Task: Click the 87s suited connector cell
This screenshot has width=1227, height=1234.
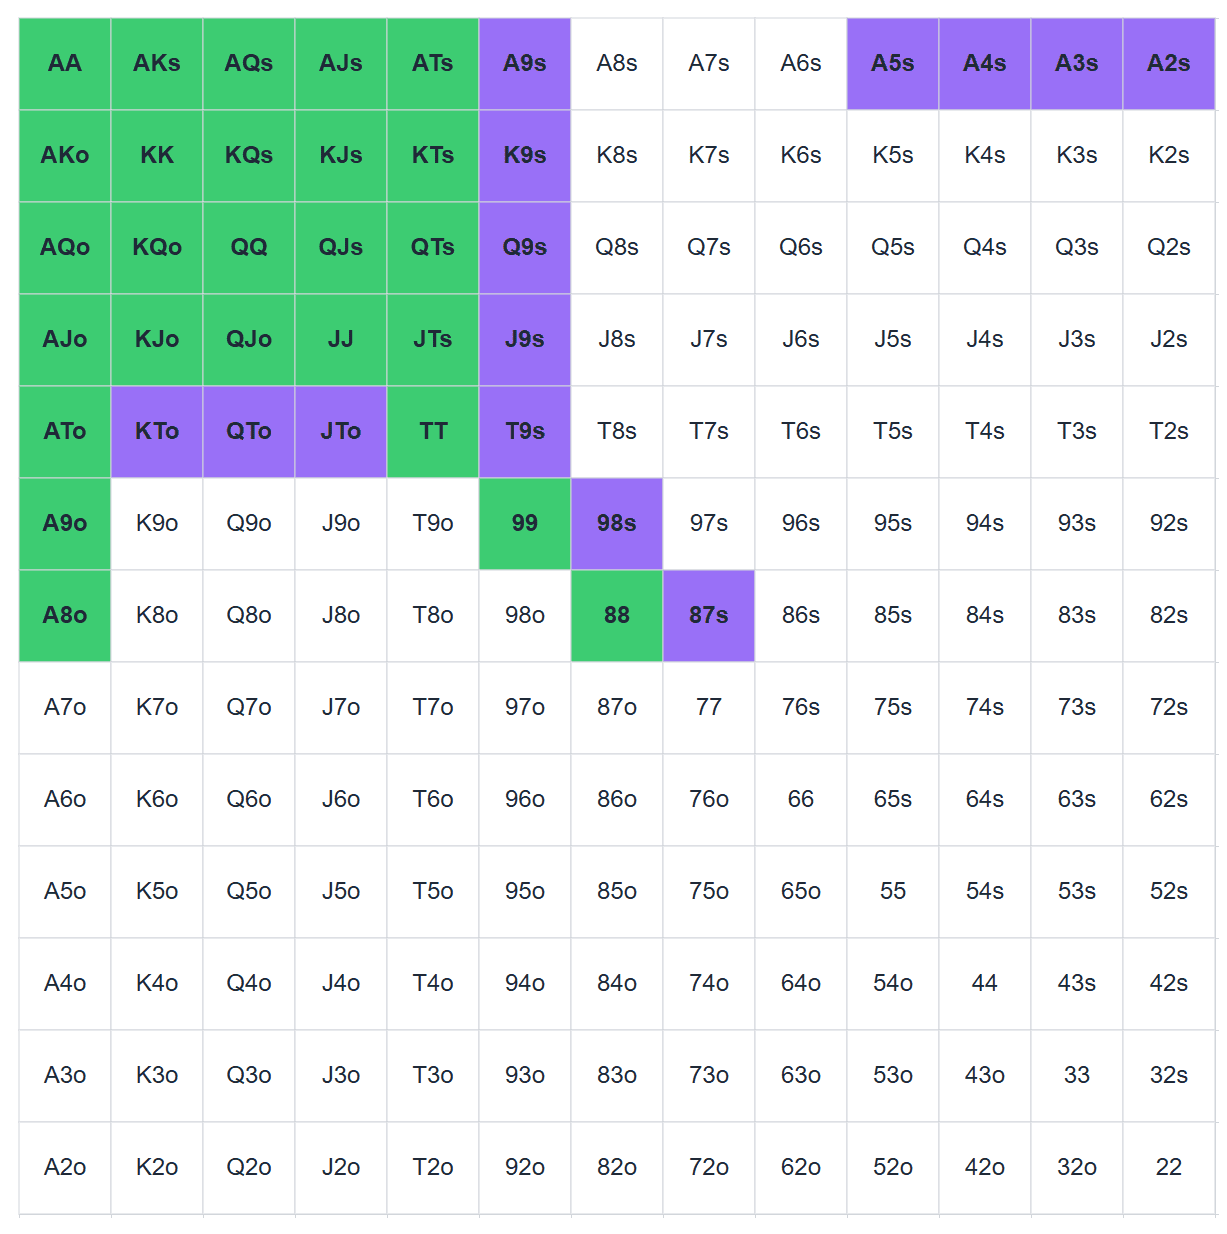Action: click(x=709, y=616)
